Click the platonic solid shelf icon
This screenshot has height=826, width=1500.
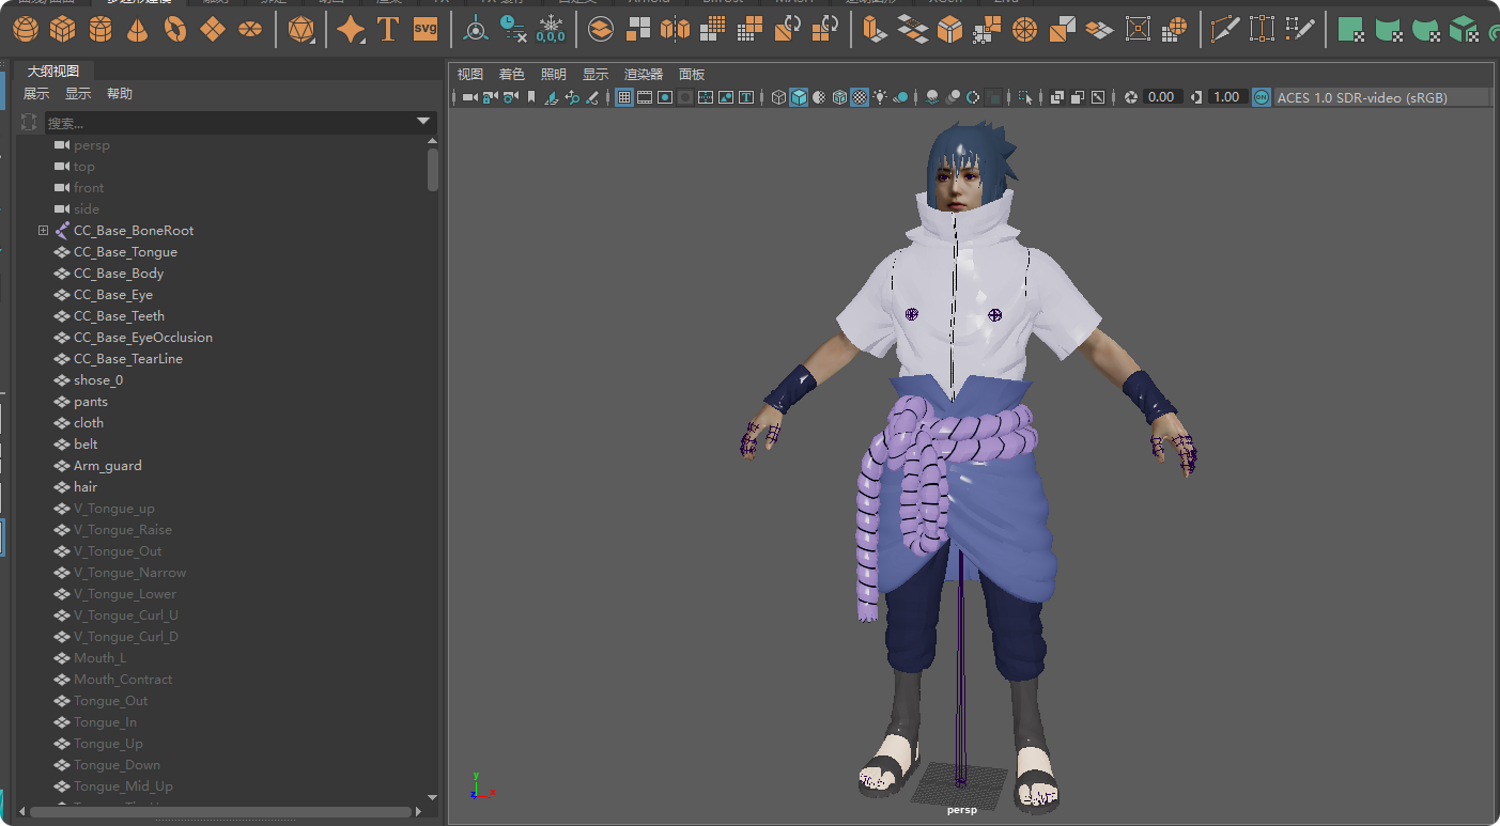coord(301,29)
